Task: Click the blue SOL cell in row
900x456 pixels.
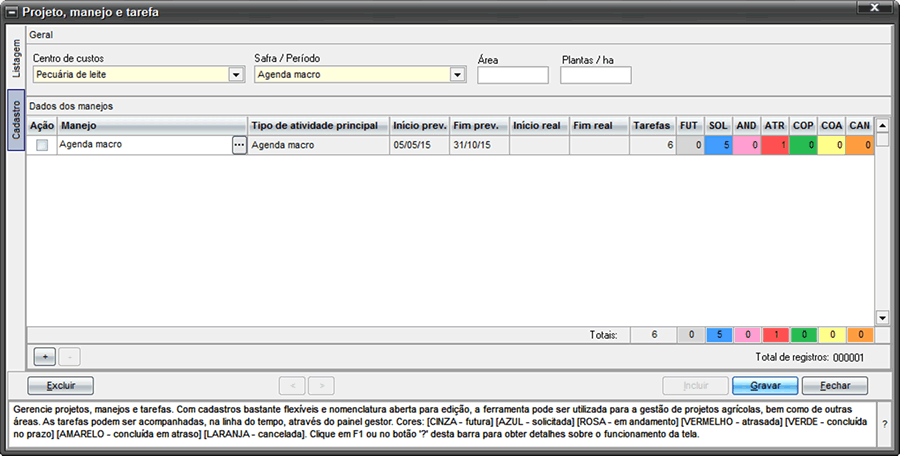Action: [718, 145]
